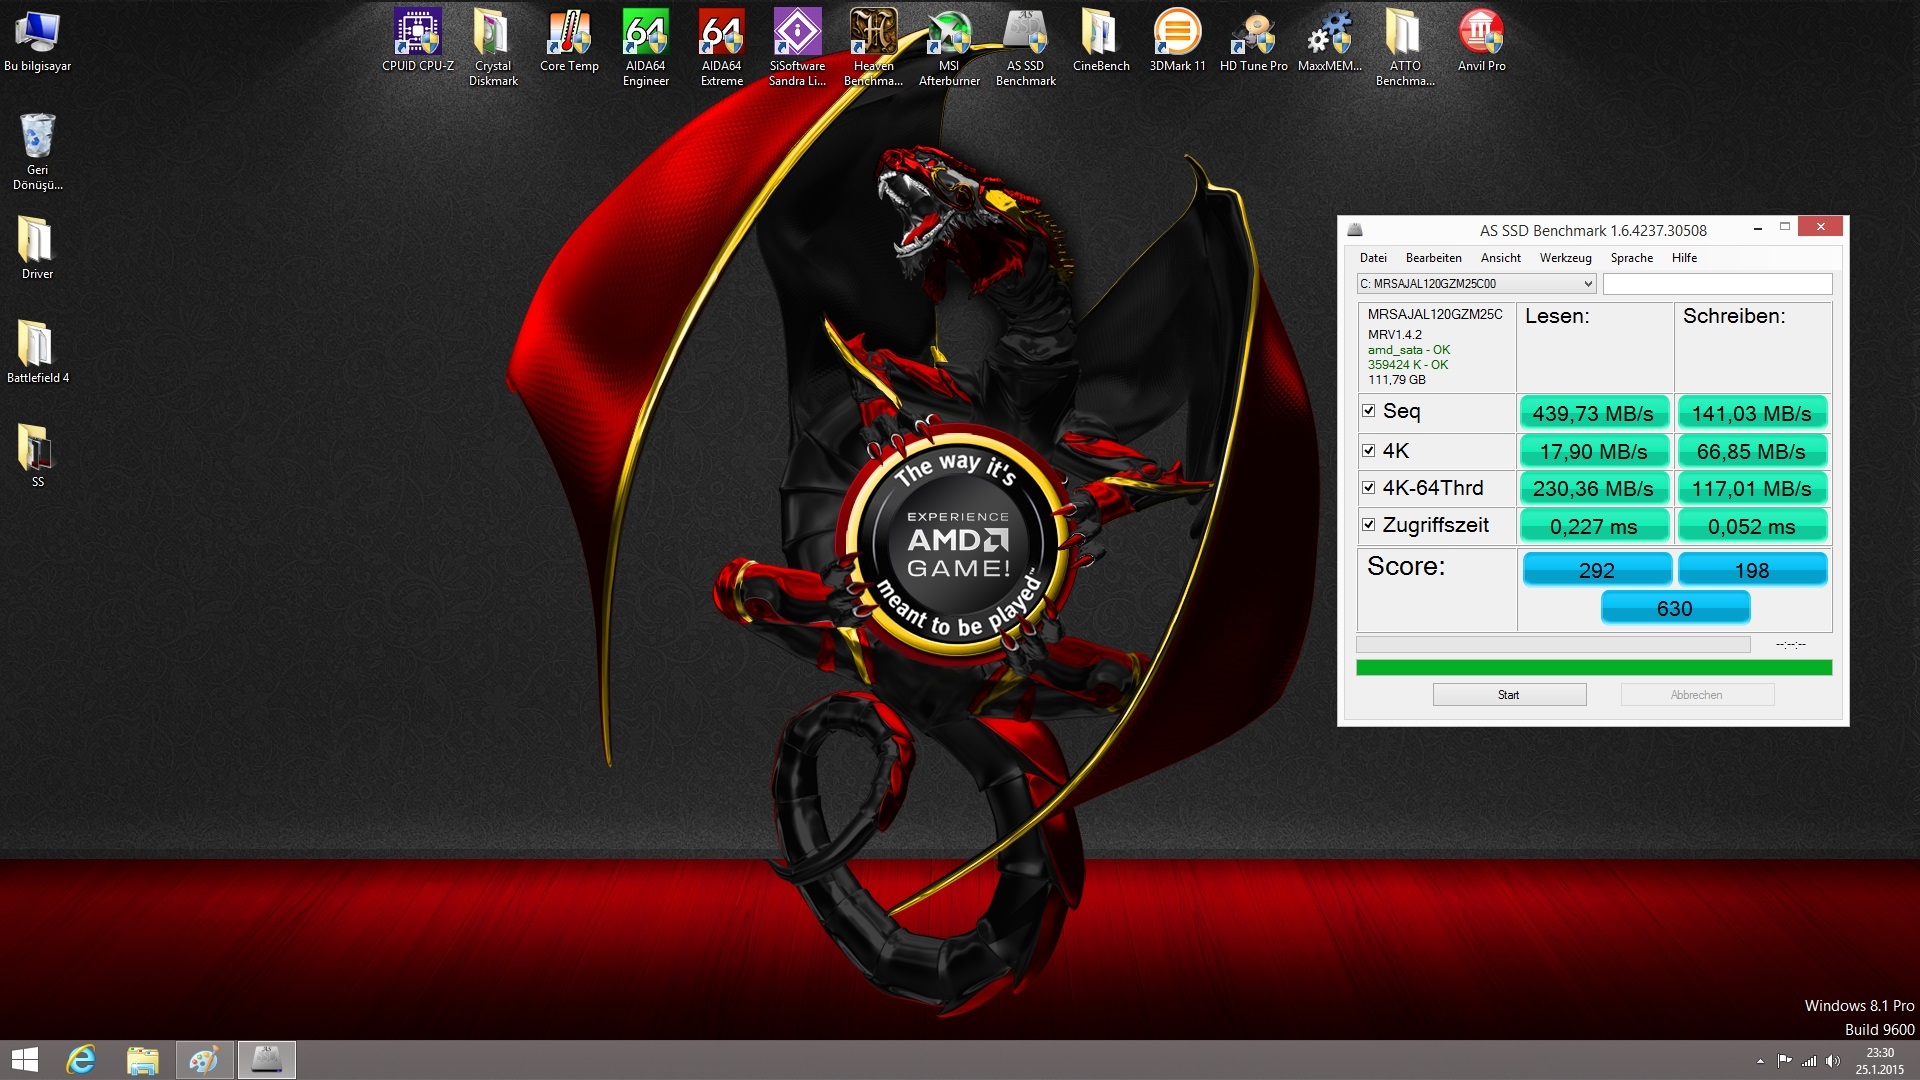Screen dimensions: 1920x1080
Task: Open the Datei menu
Action: (x=1373, y=258)
